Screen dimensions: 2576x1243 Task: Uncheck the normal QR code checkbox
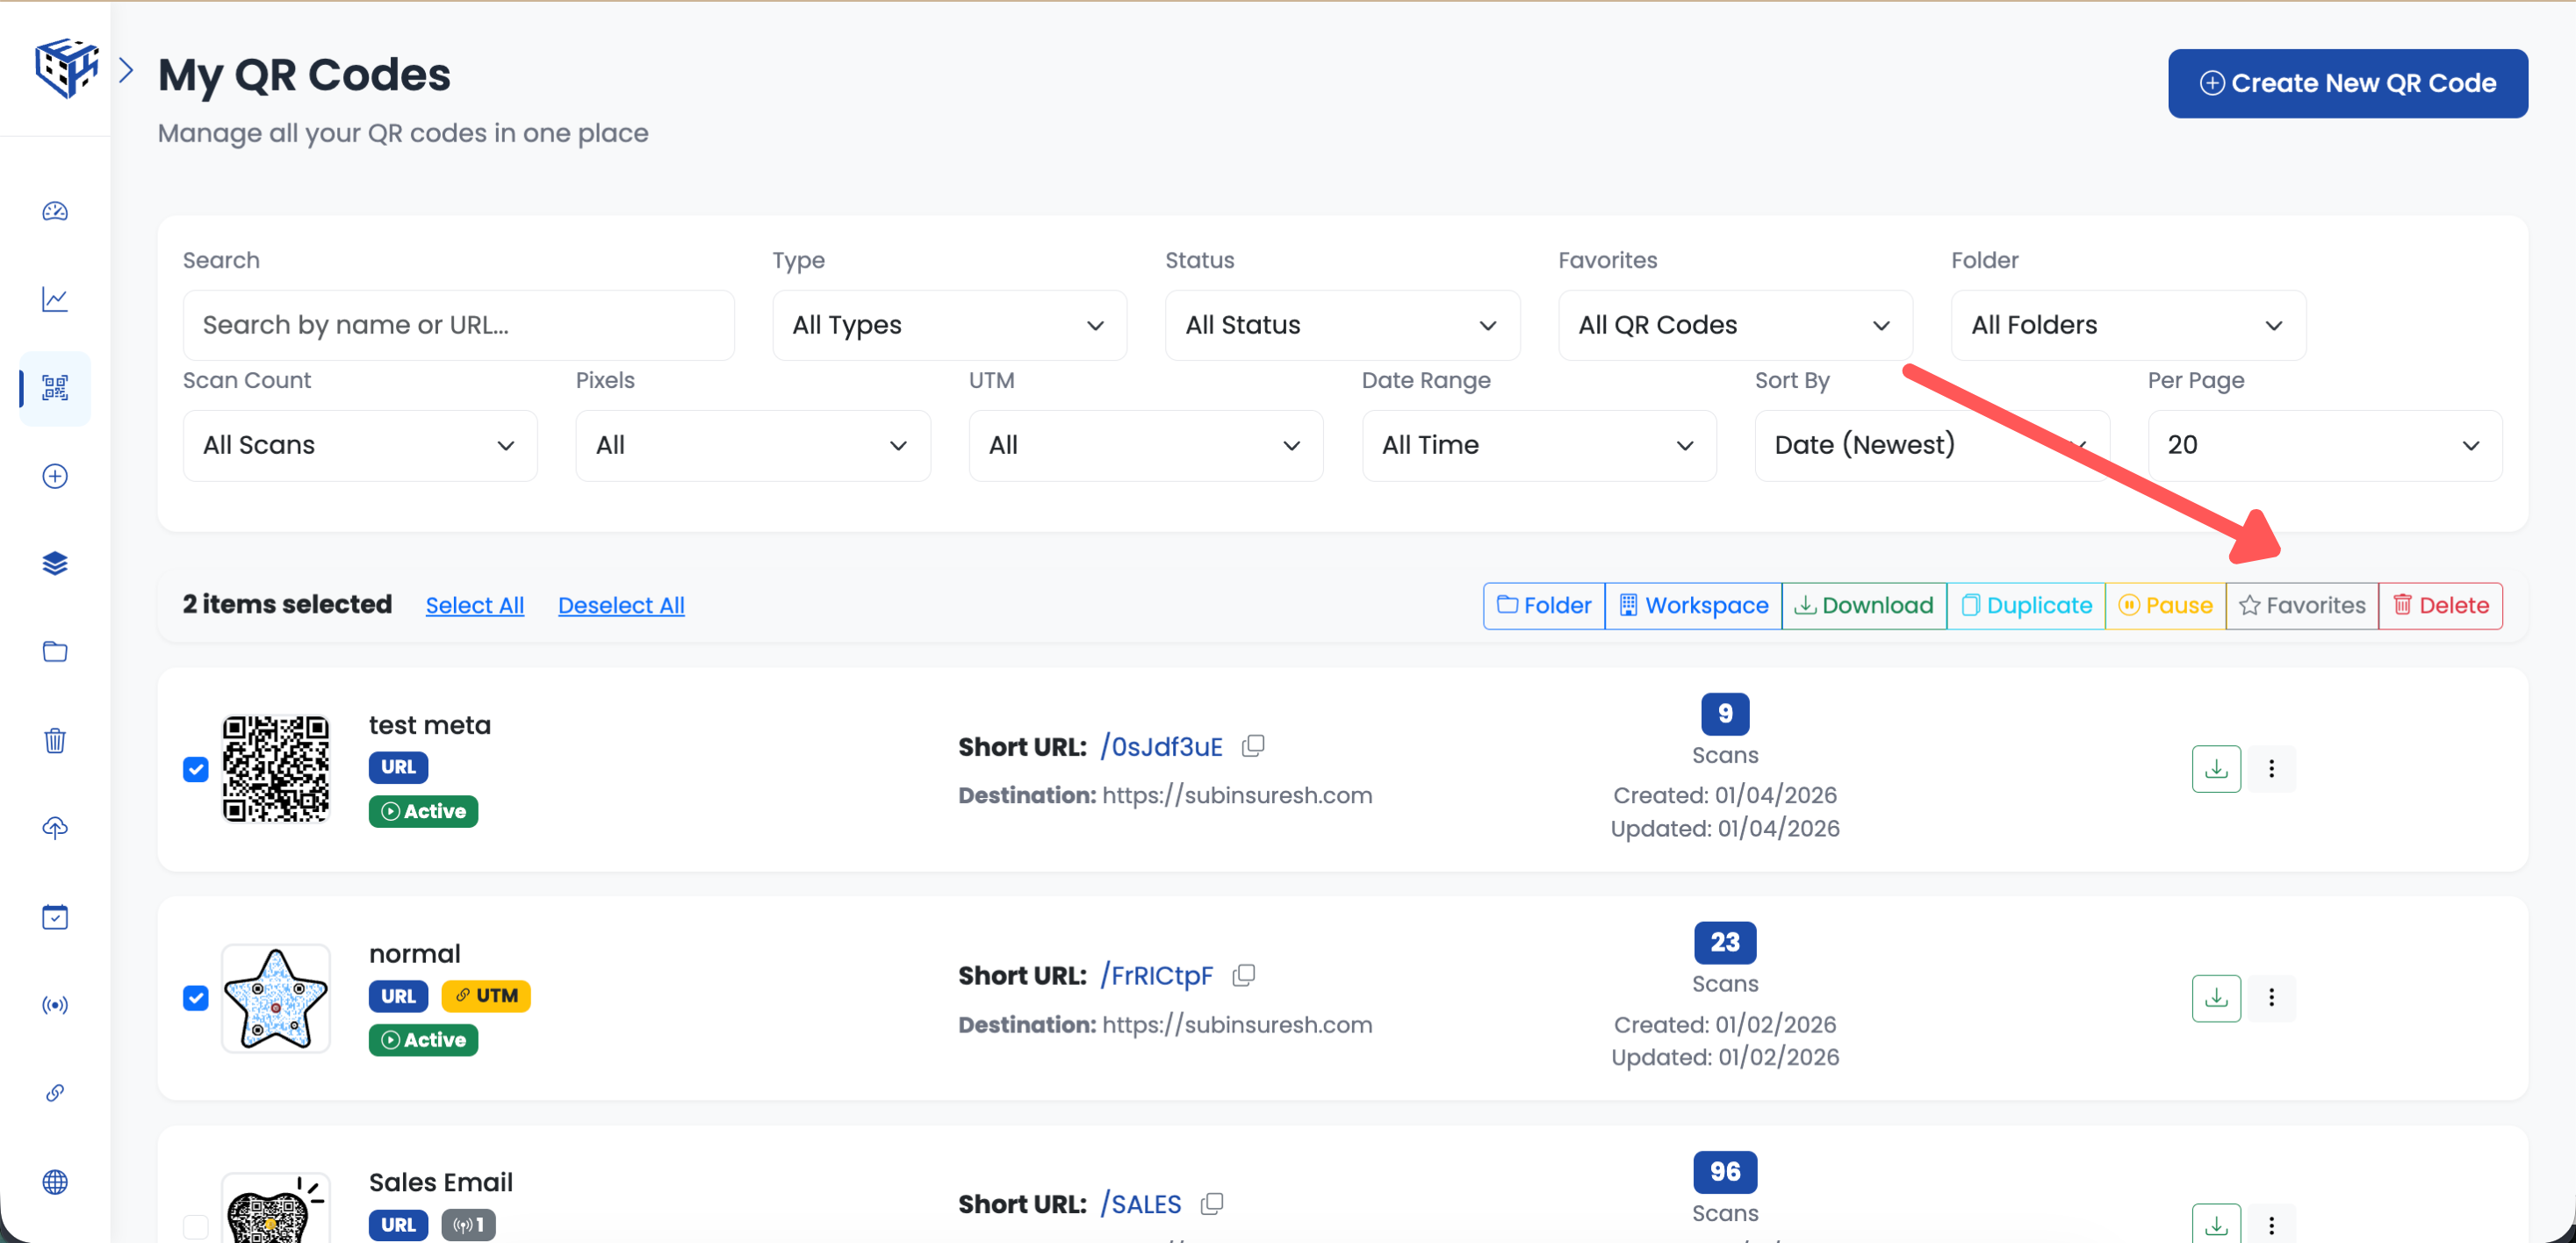tap(195, 998)
